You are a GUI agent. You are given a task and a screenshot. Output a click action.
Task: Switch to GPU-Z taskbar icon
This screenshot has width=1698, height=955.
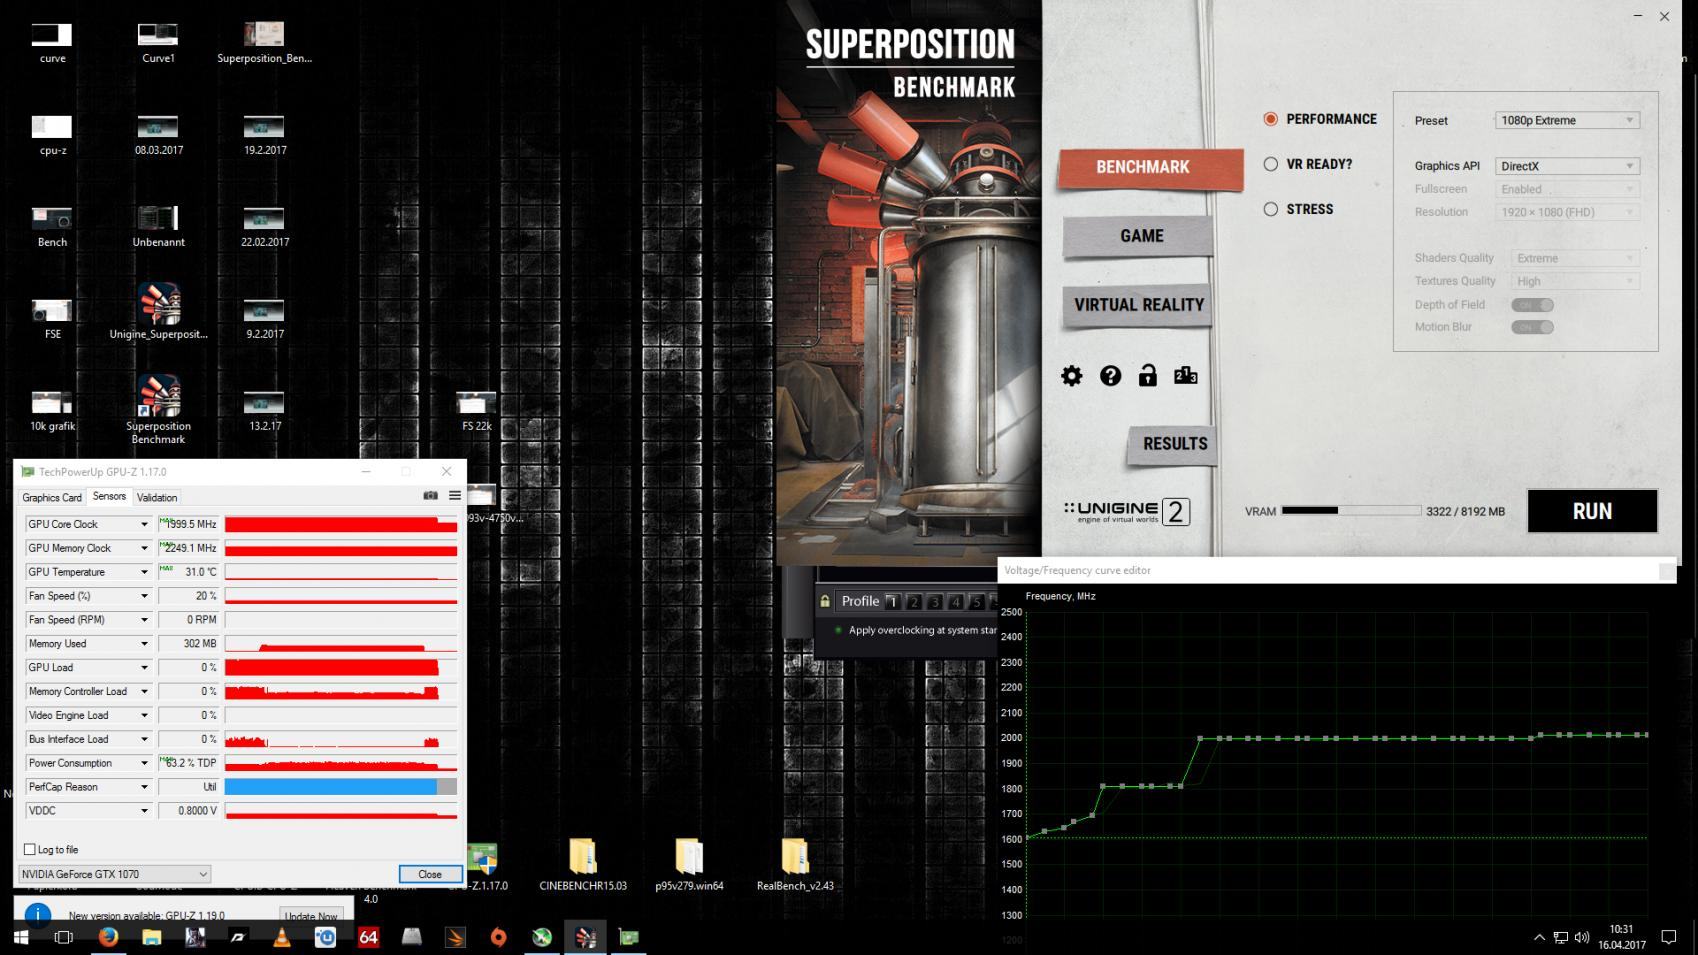tap(628, 937)
